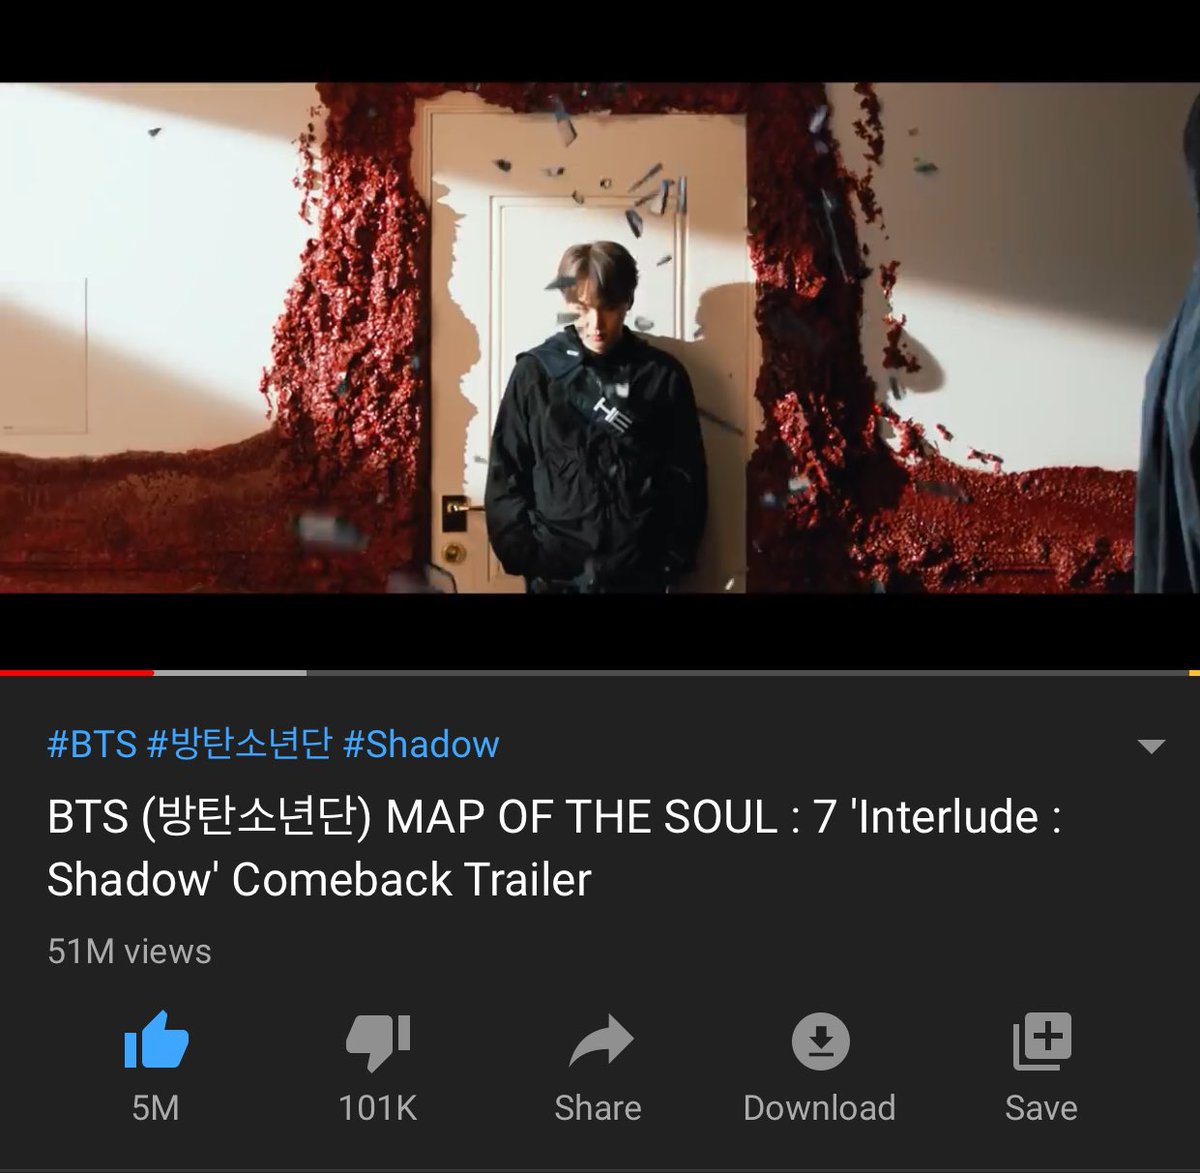Like the video with thumbs up icon
The image size is (1200, 1173).
click(156, 1041)
